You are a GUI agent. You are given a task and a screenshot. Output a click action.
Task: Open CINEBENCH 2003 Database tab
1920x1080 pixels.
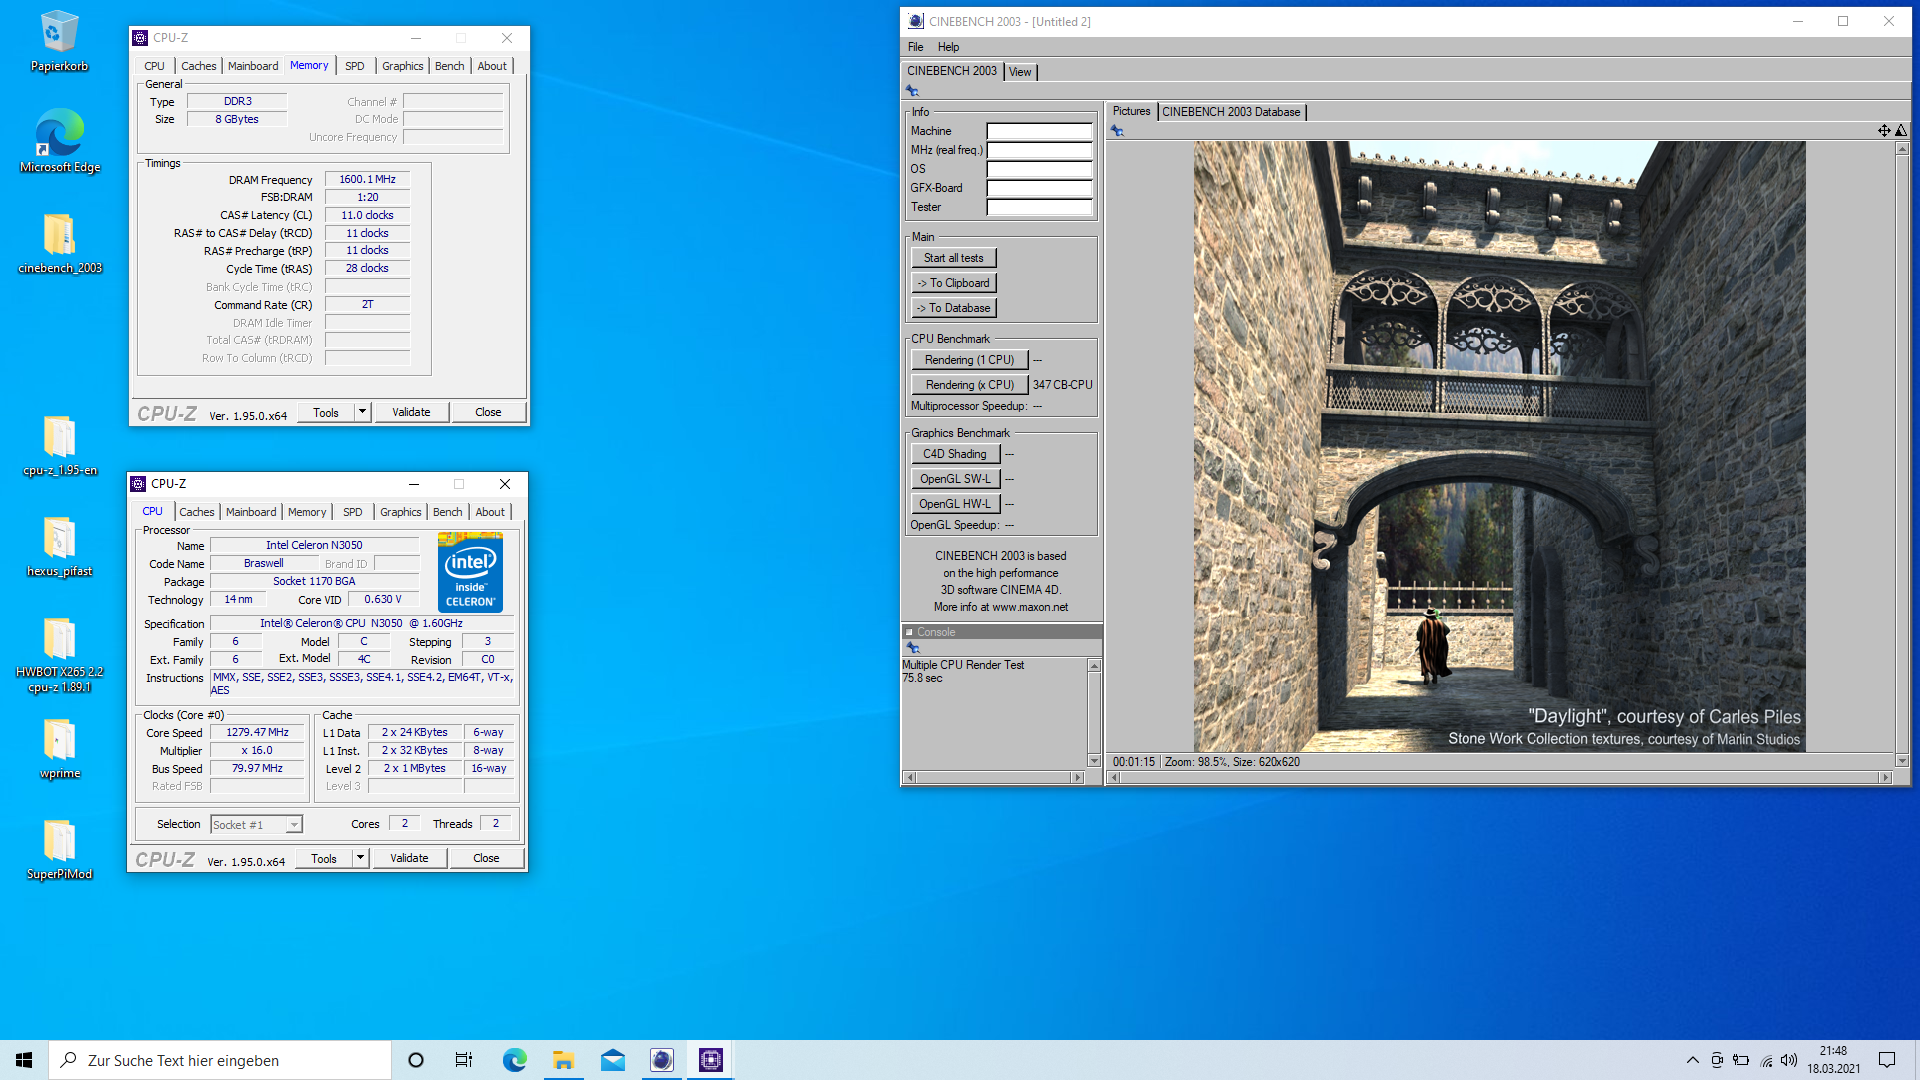1231,112
